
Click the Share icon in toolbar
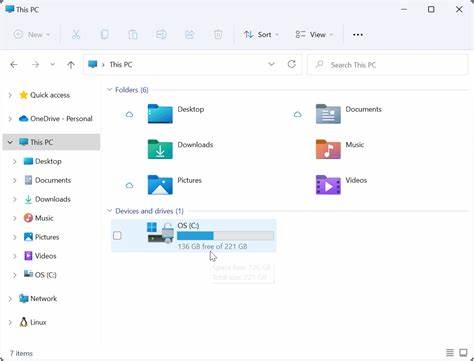[x=189, y=34]
